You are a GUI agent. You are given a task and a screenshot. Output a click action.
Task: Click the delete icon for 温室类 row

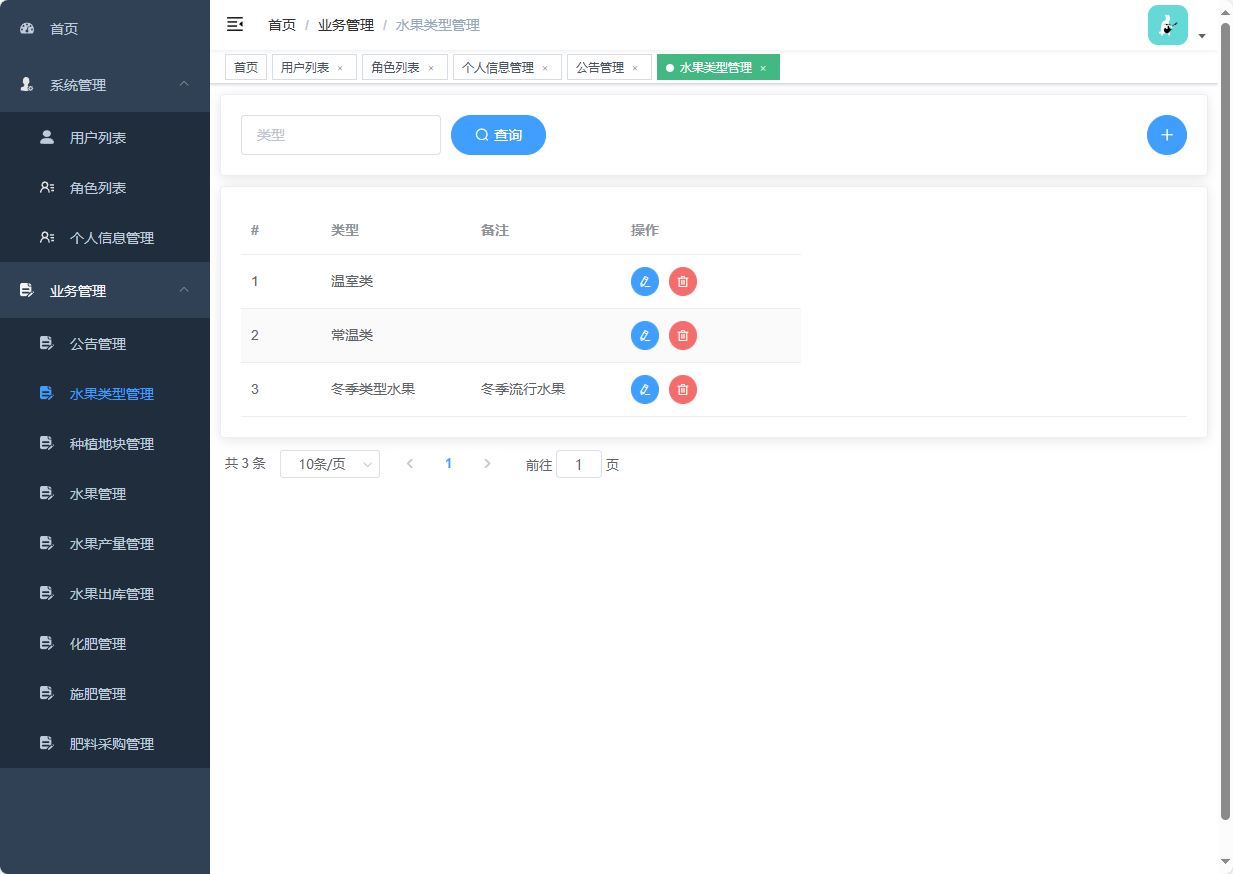tap(683, 281)
